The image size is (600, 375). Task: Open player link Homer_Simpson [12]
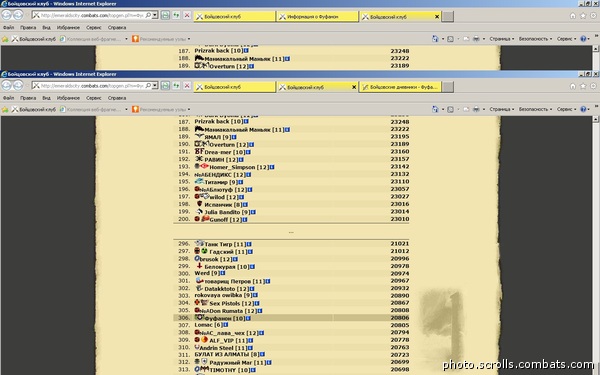click(x=239, y=167)
